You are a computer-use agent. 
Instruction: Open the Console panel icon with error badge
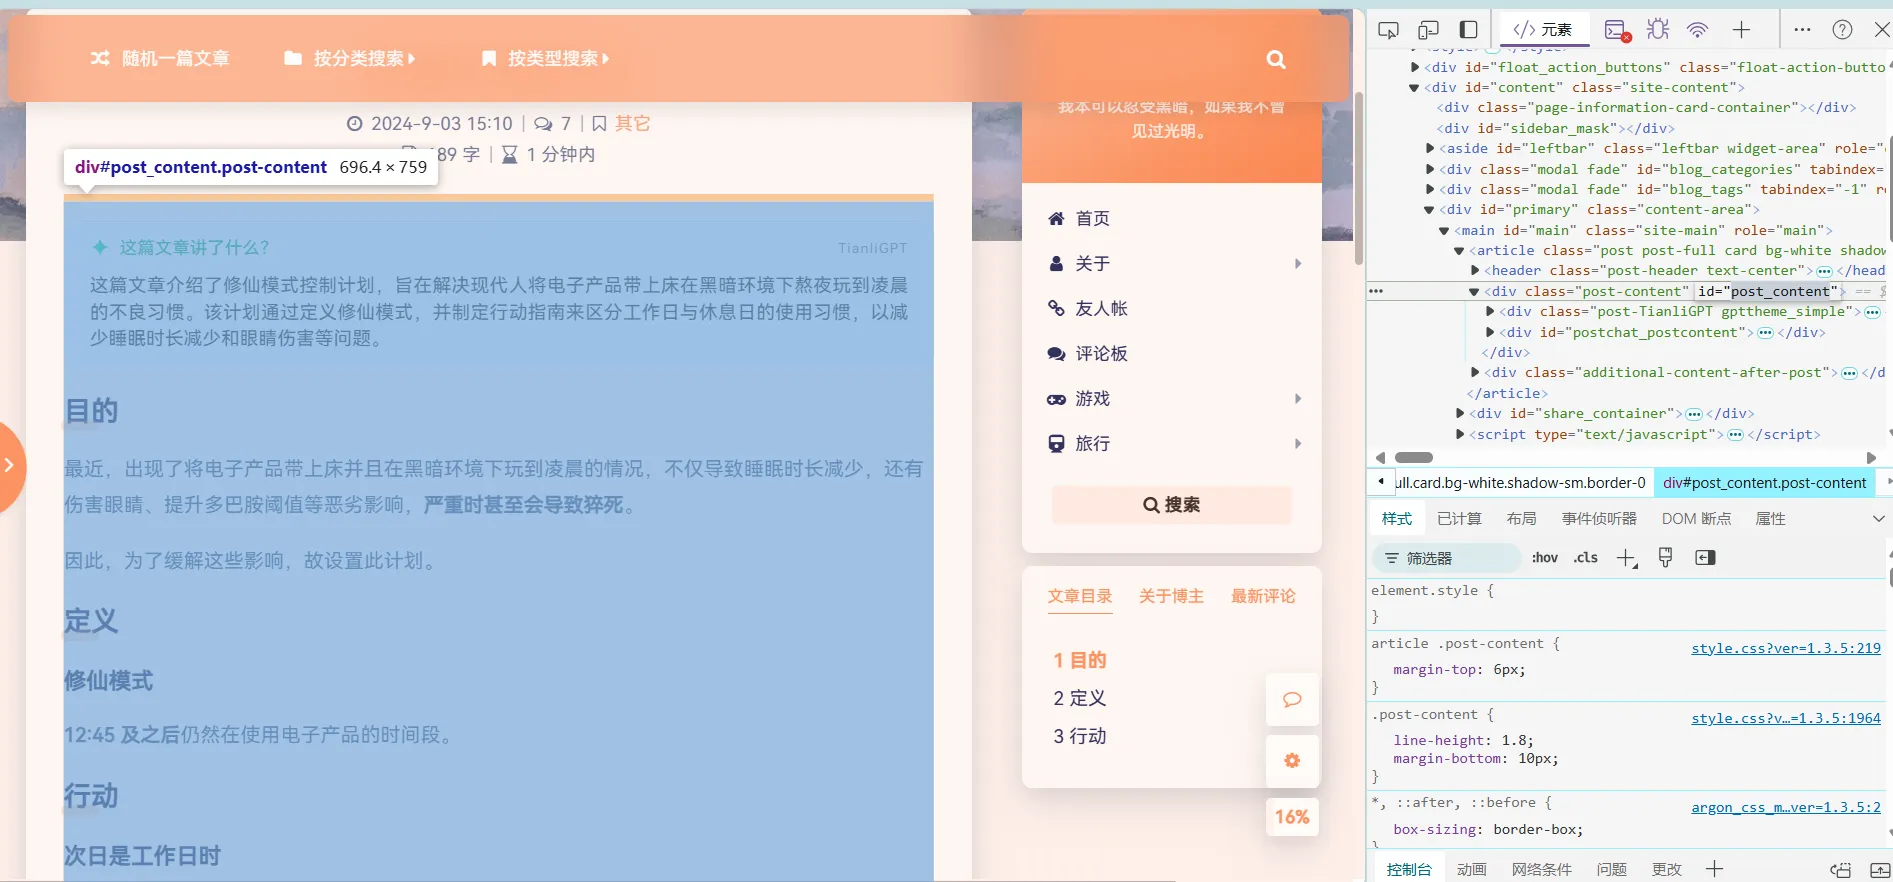(x=1617, y=29)
